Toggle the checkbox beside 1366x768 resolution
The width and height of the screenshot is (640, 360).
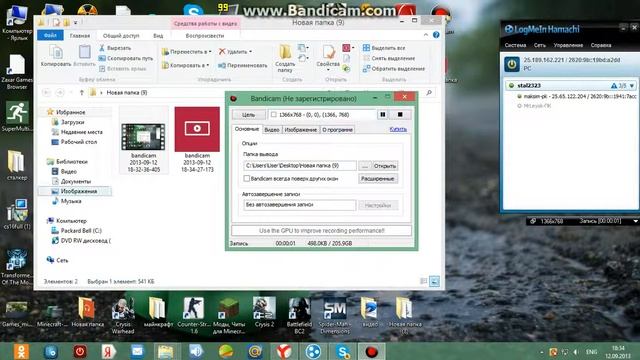pos(273,115)
